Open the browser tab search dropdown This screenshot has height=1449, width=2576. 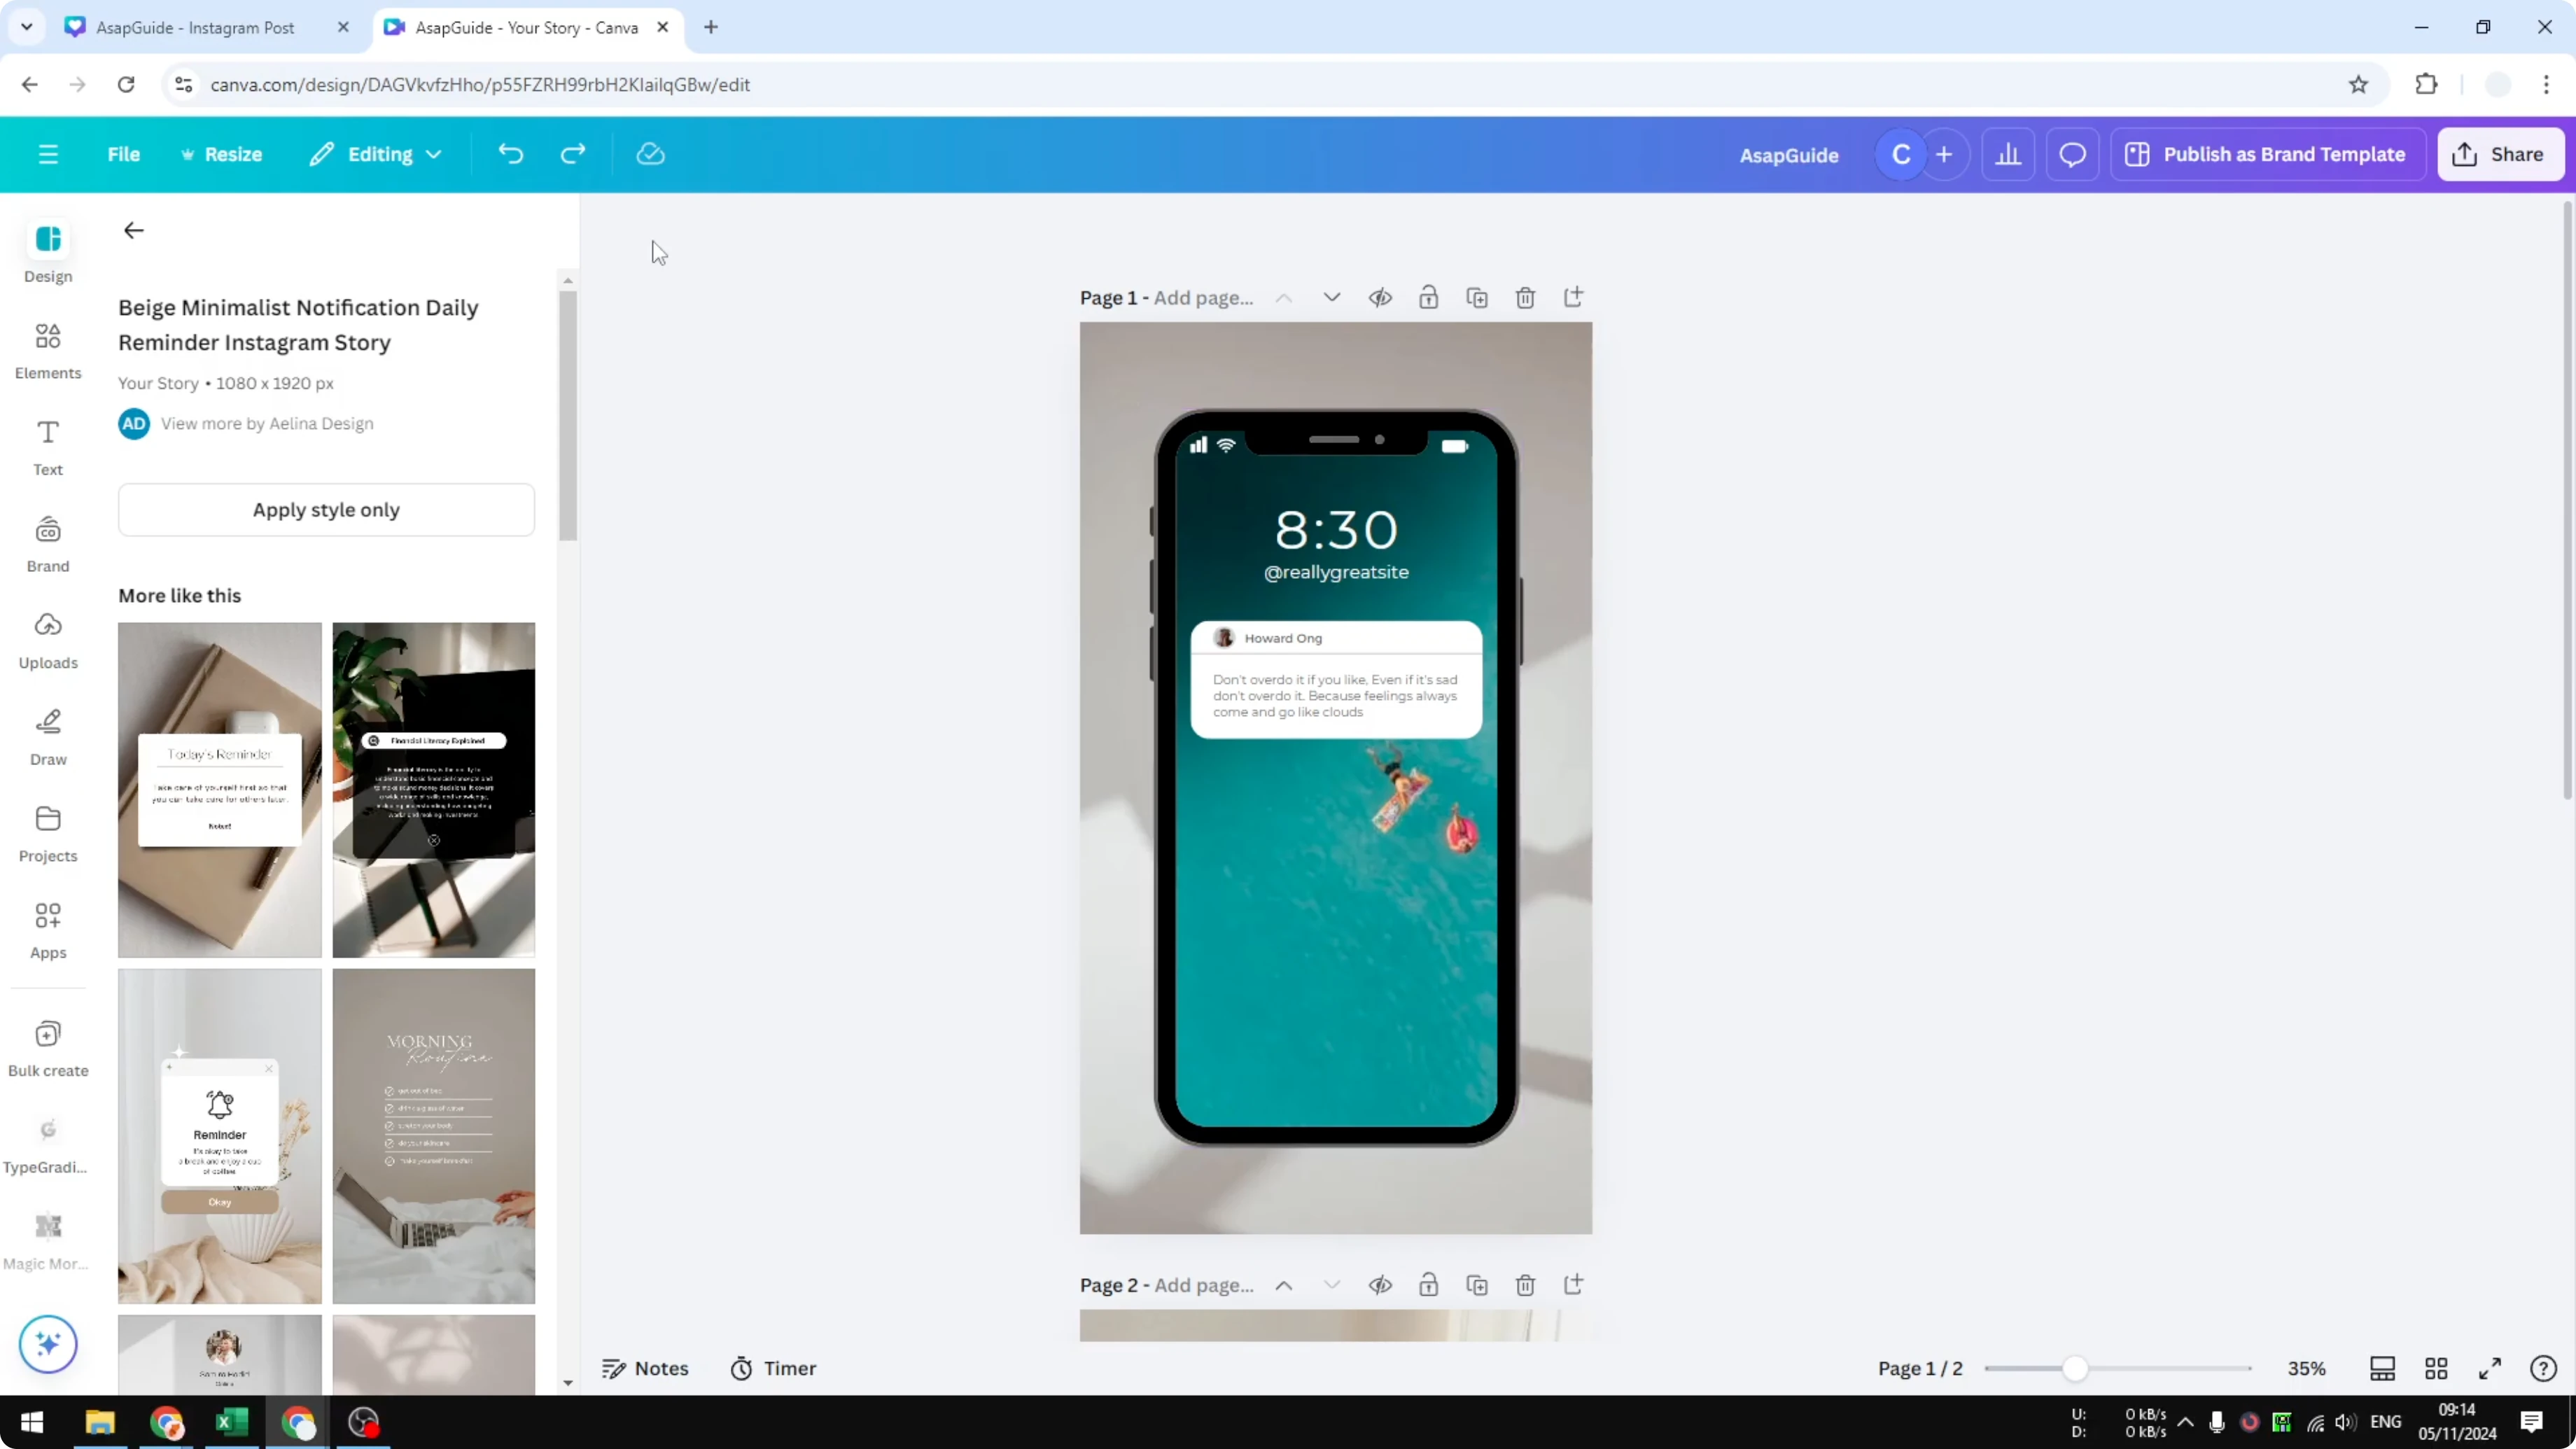[x=27, y=27]
